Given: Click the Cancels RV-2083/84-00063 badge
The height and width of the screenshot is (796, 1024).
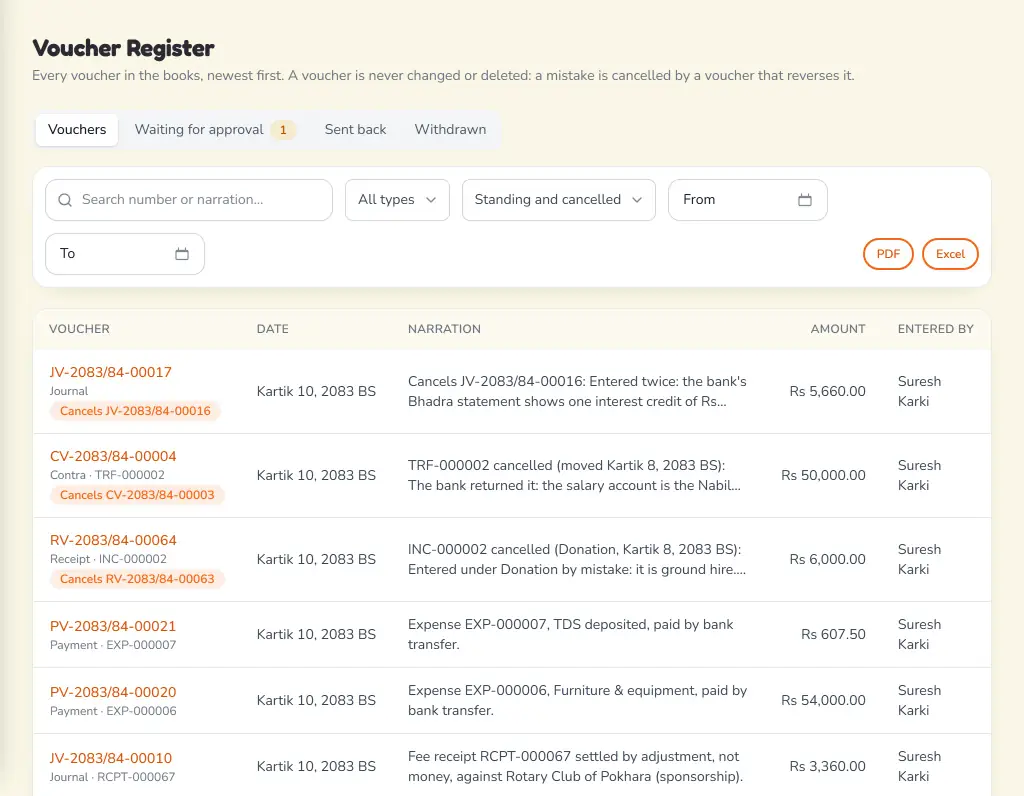Looking at the screenshot, I should (137, 579).
